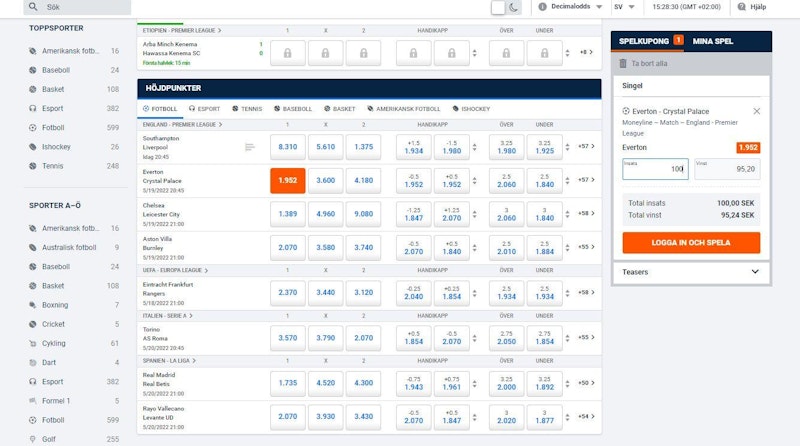Adjust handicap stepper for Southampton–Liverpool row

[x=474, y=147]
